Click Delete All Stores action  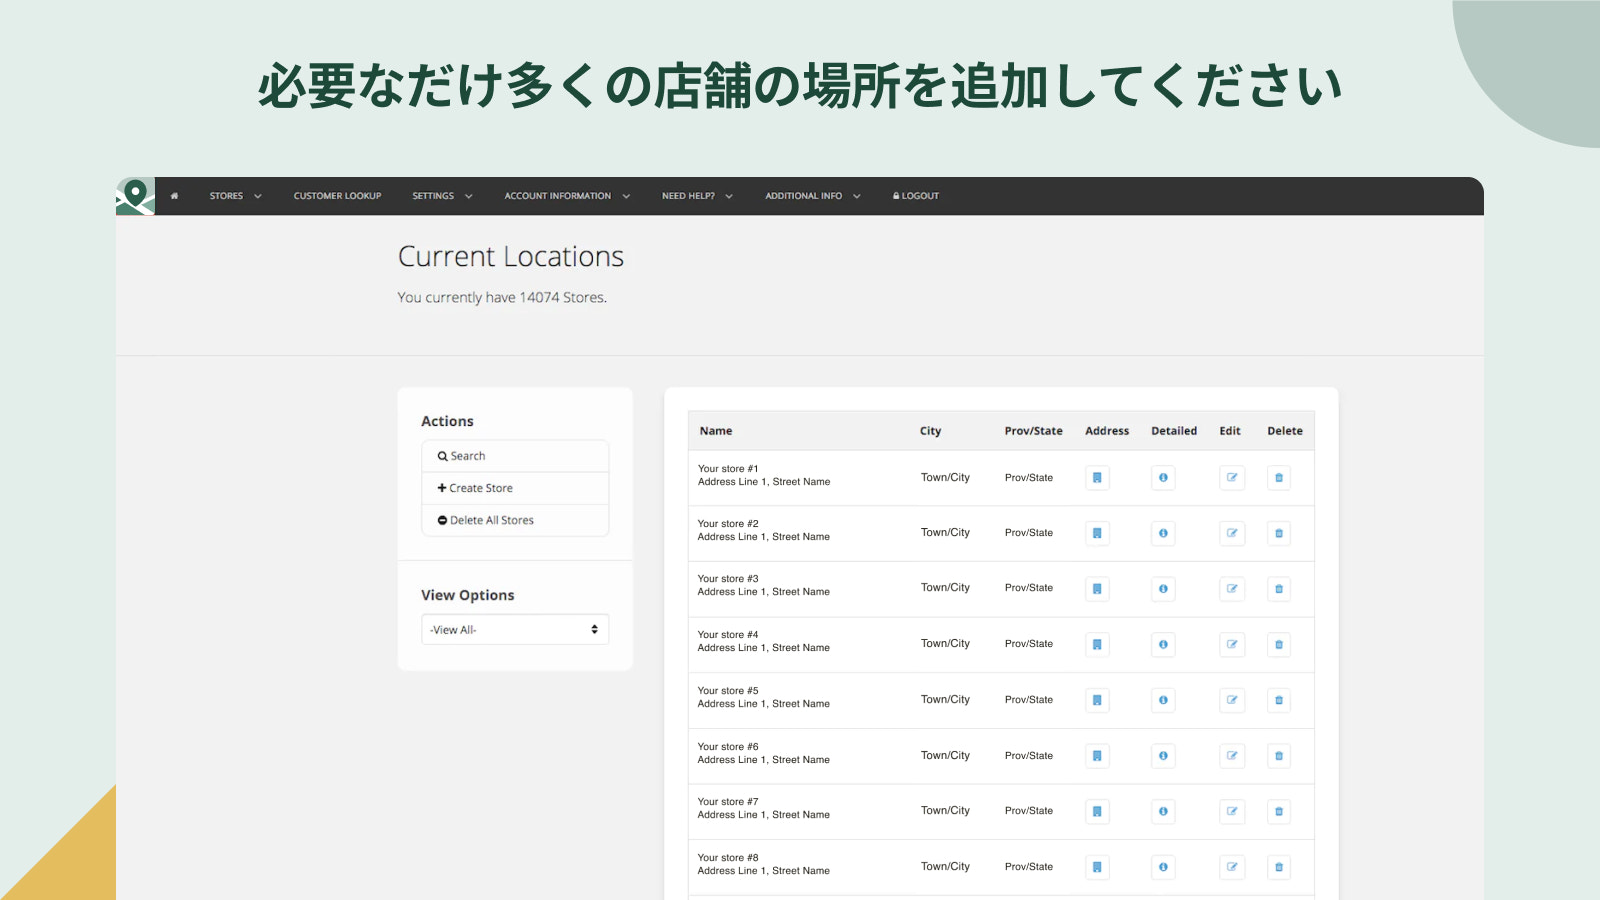pyautogui.click(x=515, y=520)
